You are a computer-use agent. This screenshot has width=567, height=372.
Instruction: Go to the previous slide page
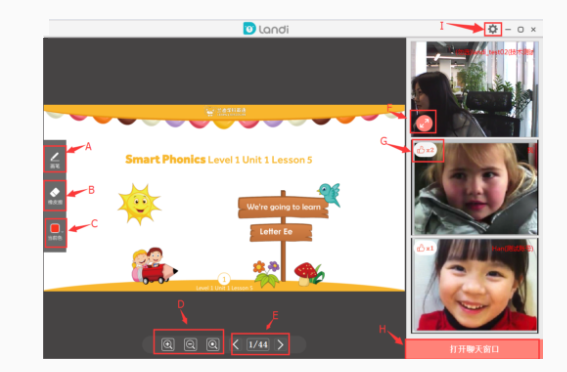click(236, 344)
